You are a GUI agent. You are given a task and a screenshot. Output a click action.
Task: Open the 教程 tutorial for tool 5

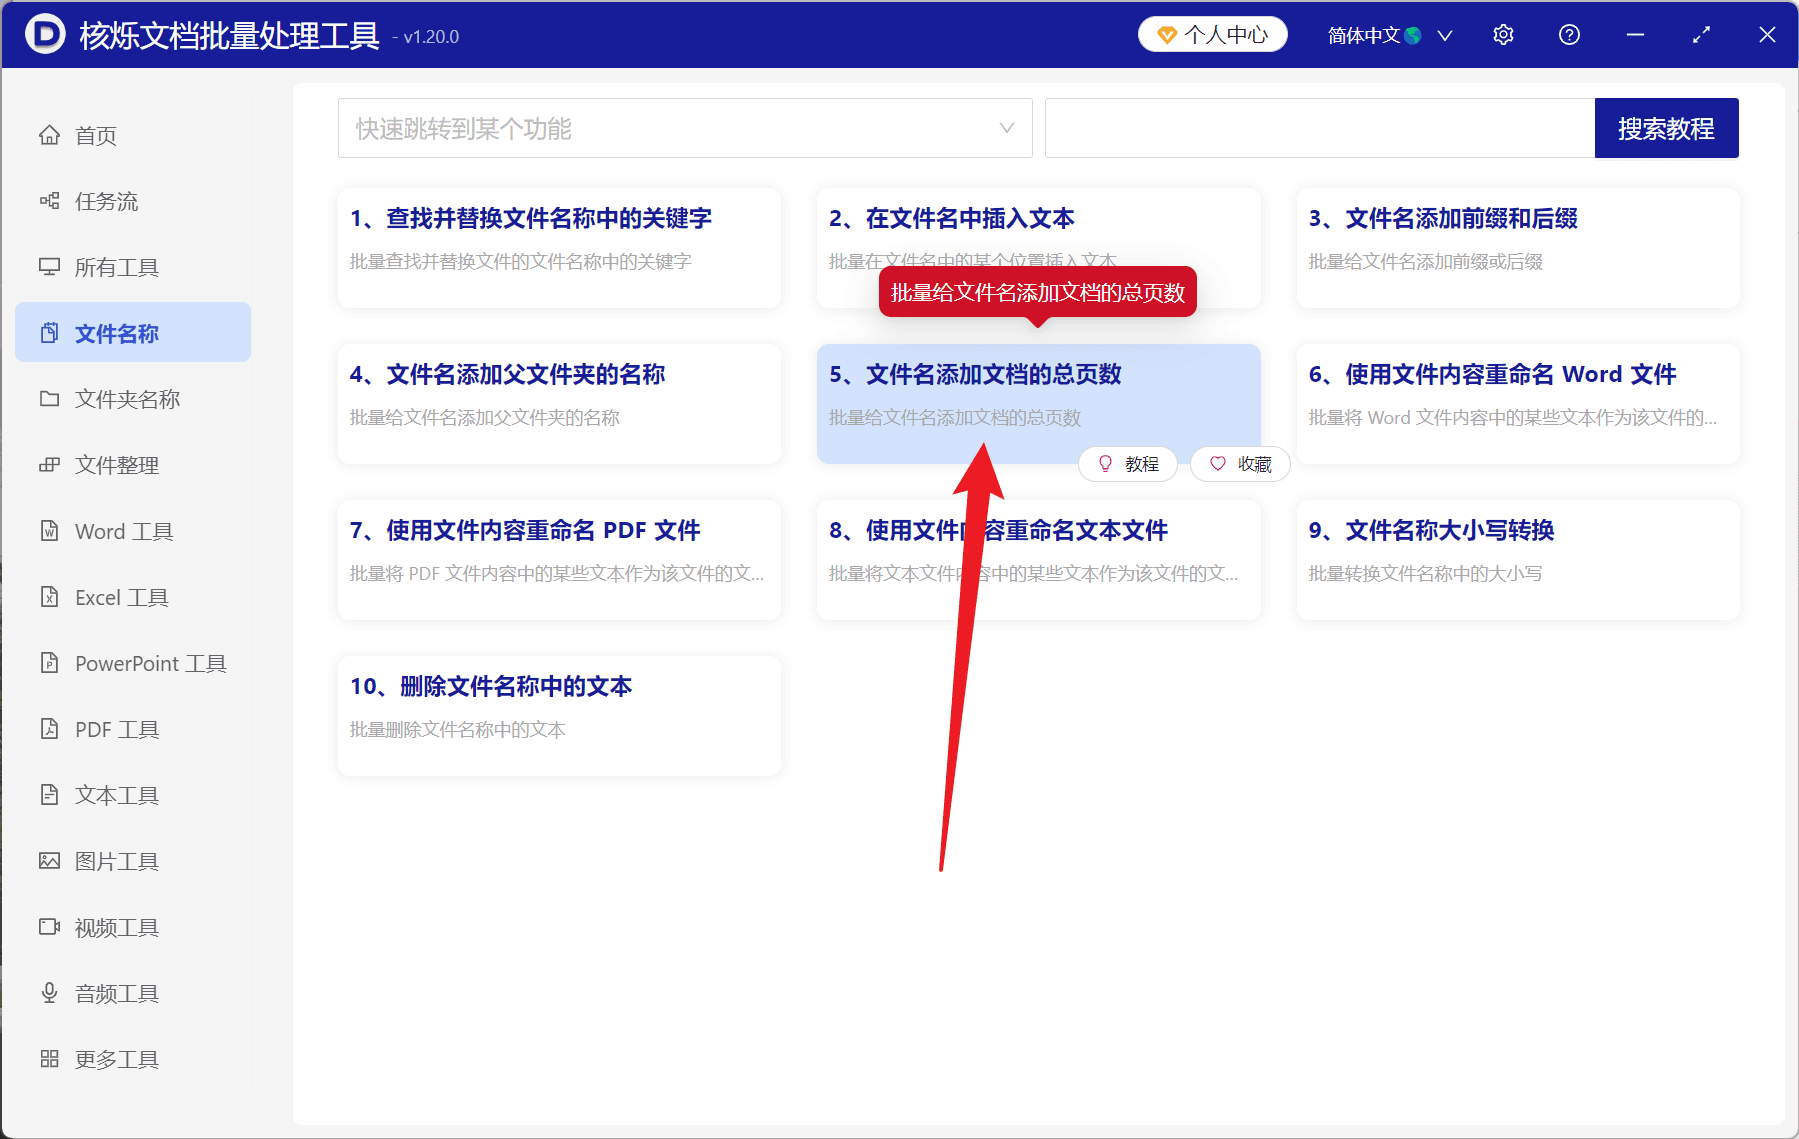[x=1128, y=464]
